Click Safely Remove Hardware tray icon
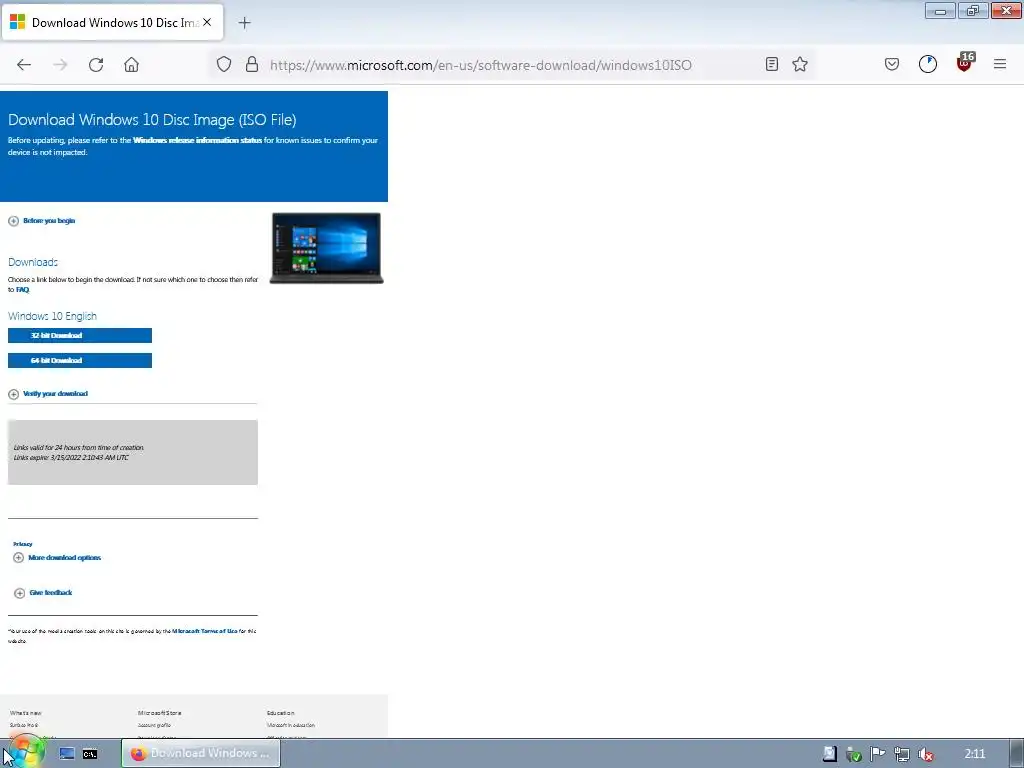 pyautogui.click(x=853, y=754)
